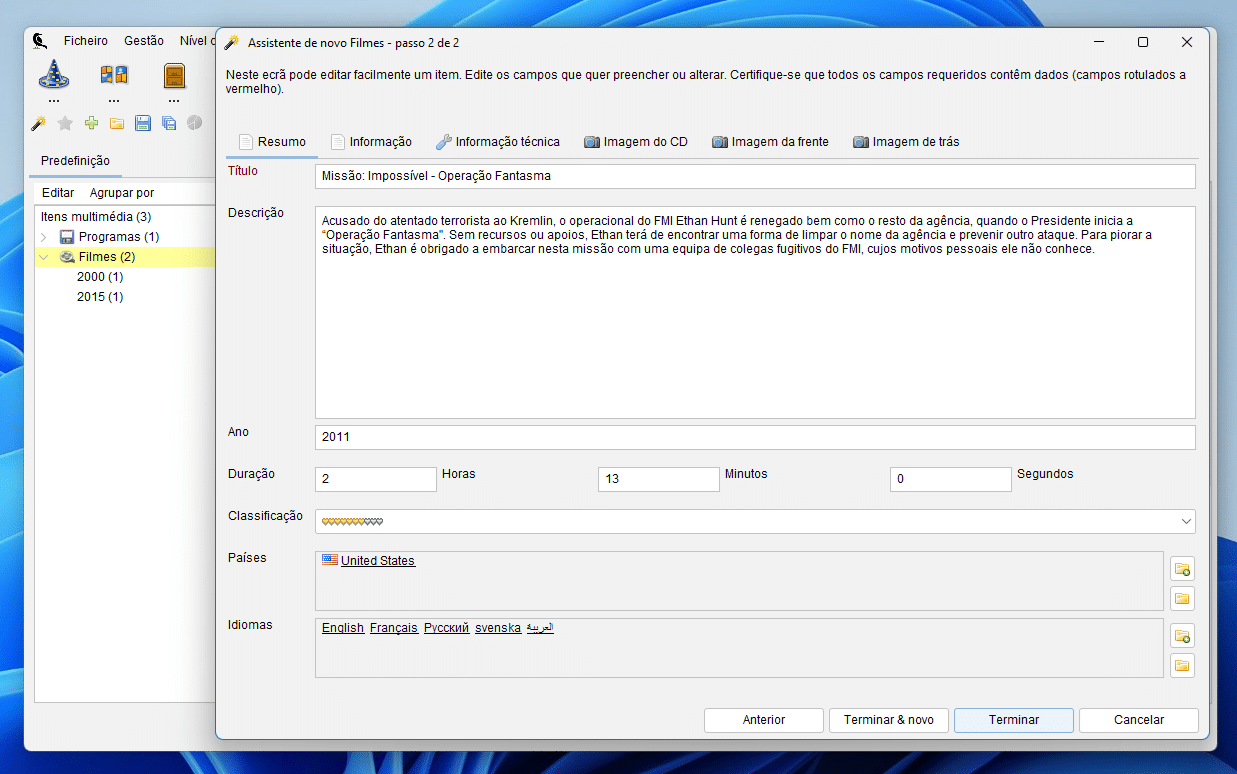1237x774 pixels.
Task: Click the Filmes film reel icon in tree
Action: 67,257
